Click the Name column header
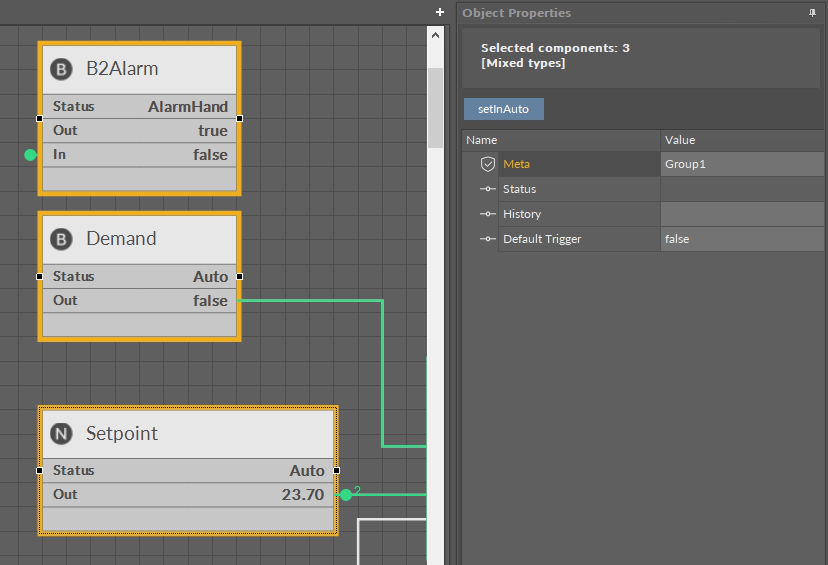This screenshot has width=828, height=565. pos(482,140)
